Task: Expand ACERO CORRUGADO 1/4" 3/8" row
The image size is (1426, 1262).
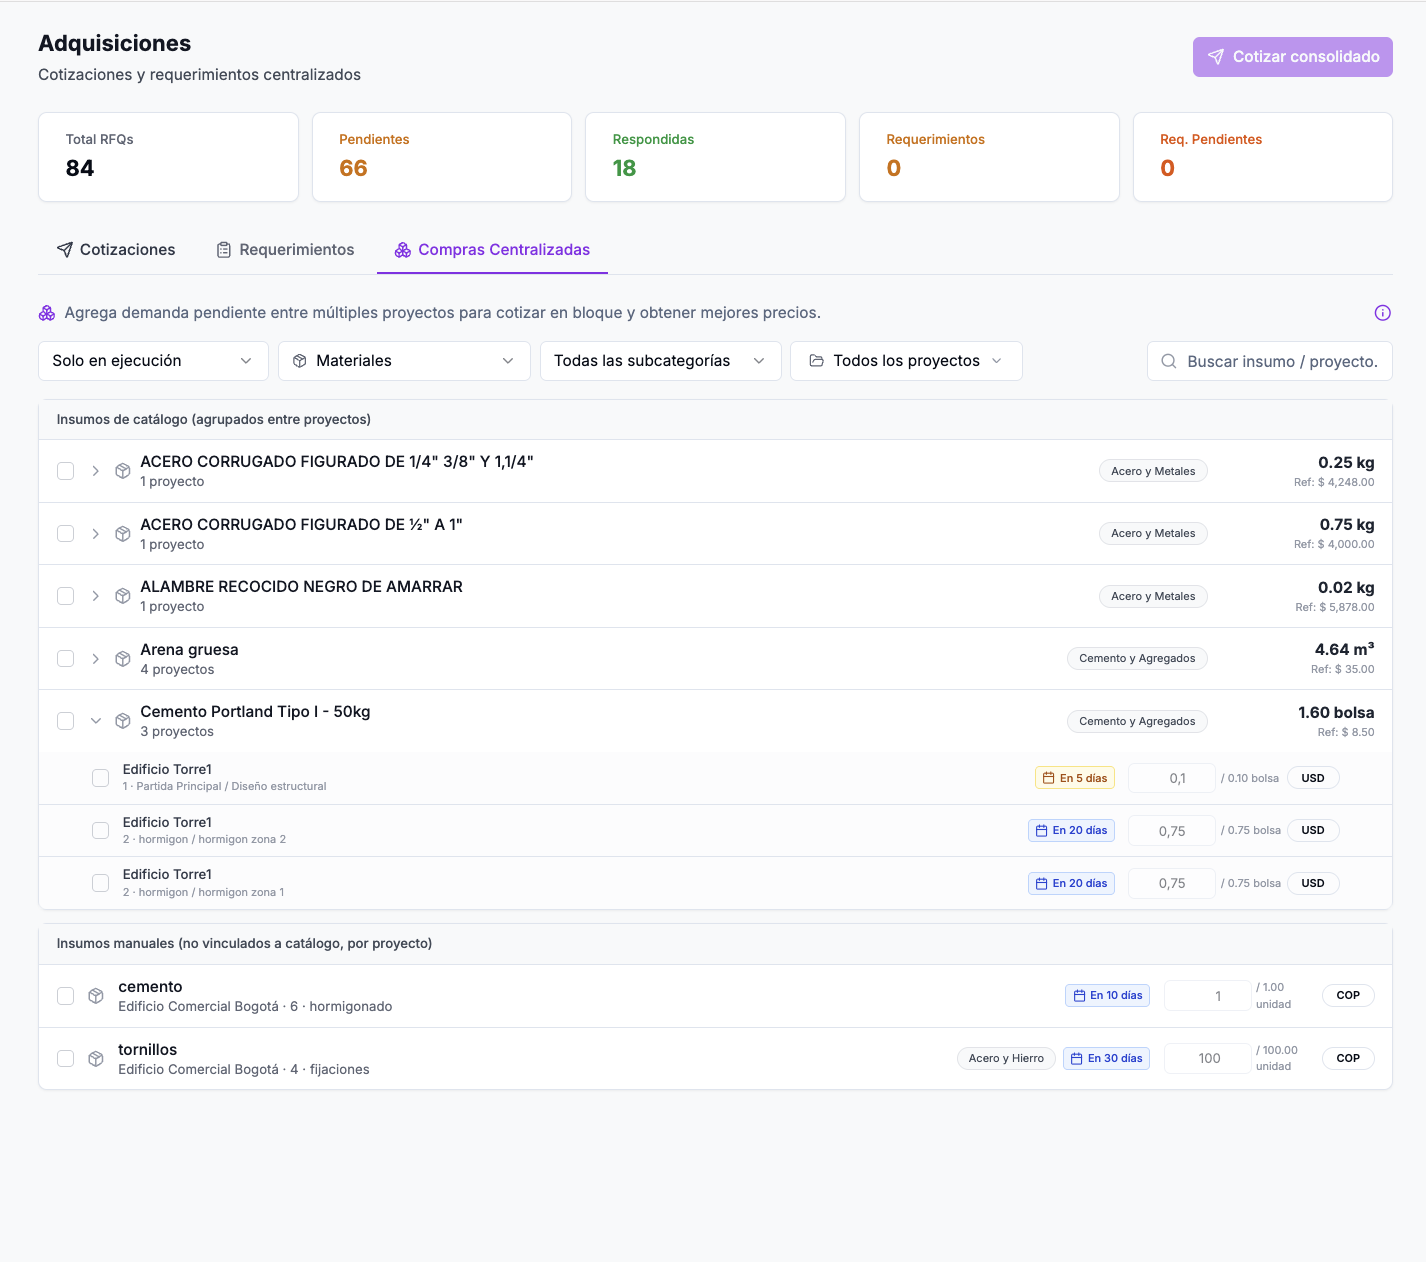Action: [x=96, y=471]
